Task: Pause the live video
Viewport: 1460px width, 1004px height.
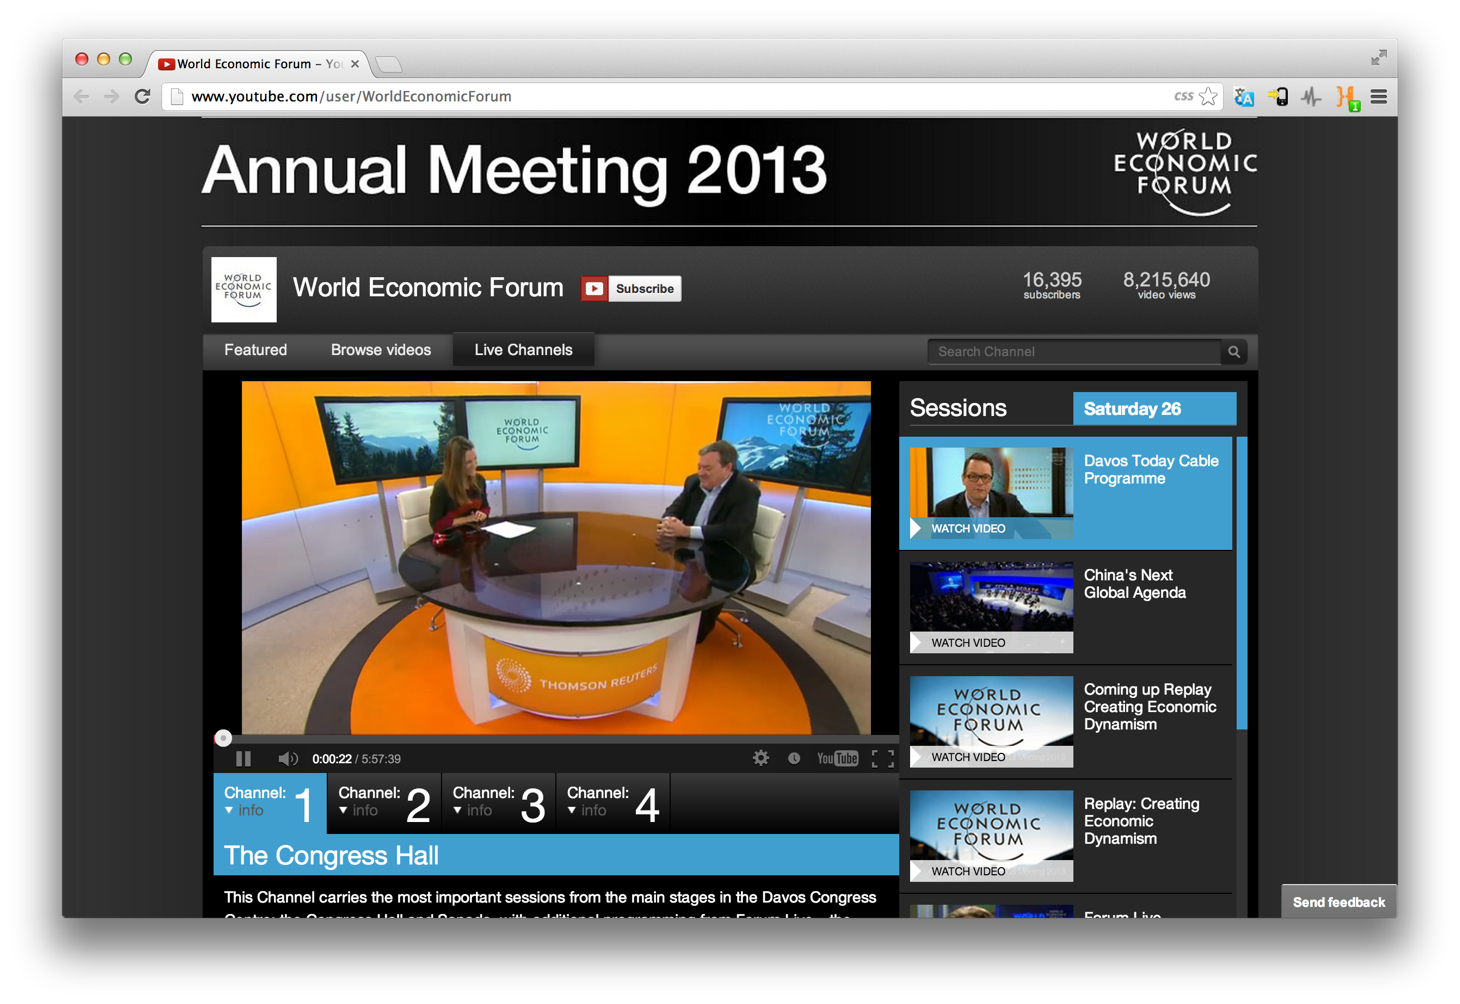Action: pyautogui.click(x=243, y=758)
